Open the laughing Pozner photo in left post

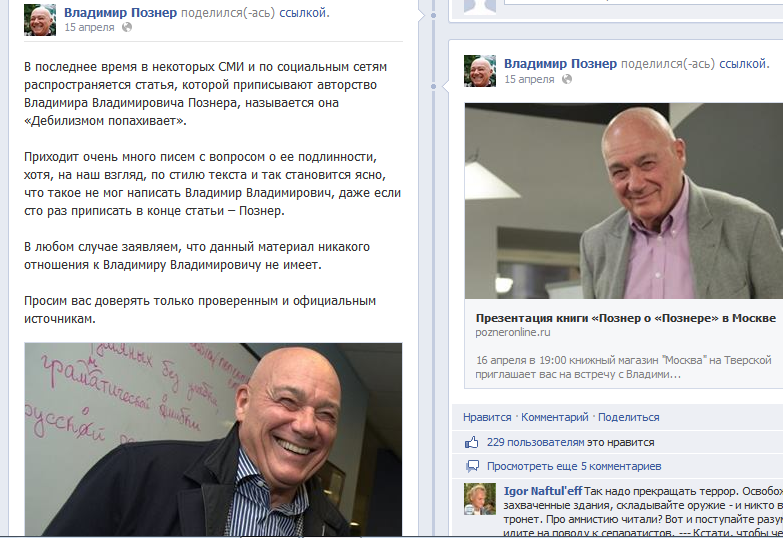click(x=213, y=440)
